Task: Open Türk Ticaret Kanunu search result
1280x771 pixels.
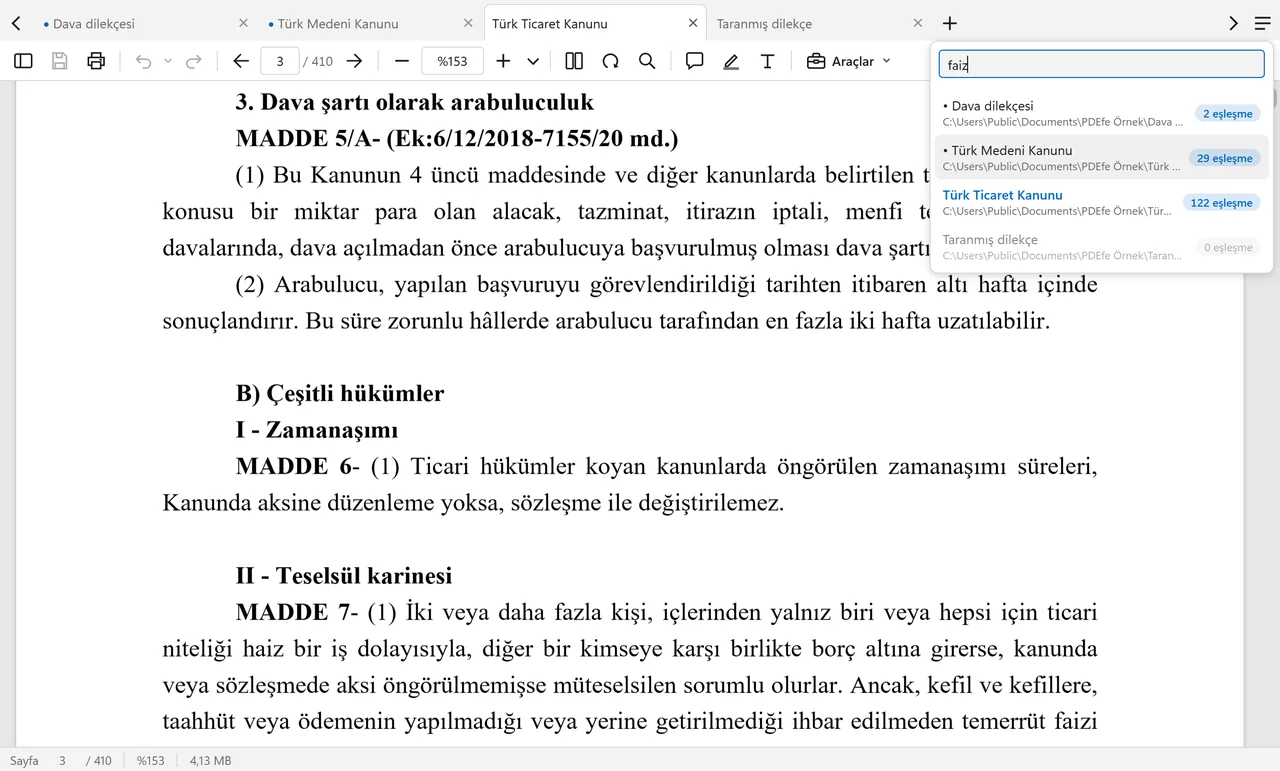Action: click(x=1101, y=202)
